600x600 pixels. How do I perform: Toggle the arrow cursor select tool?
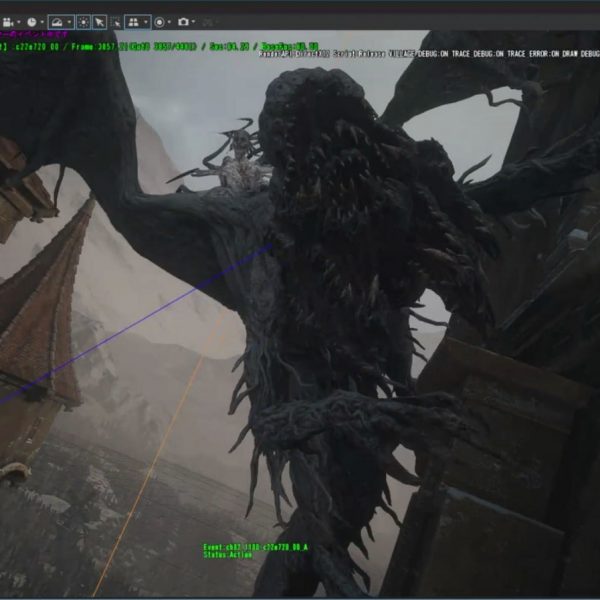99,22
